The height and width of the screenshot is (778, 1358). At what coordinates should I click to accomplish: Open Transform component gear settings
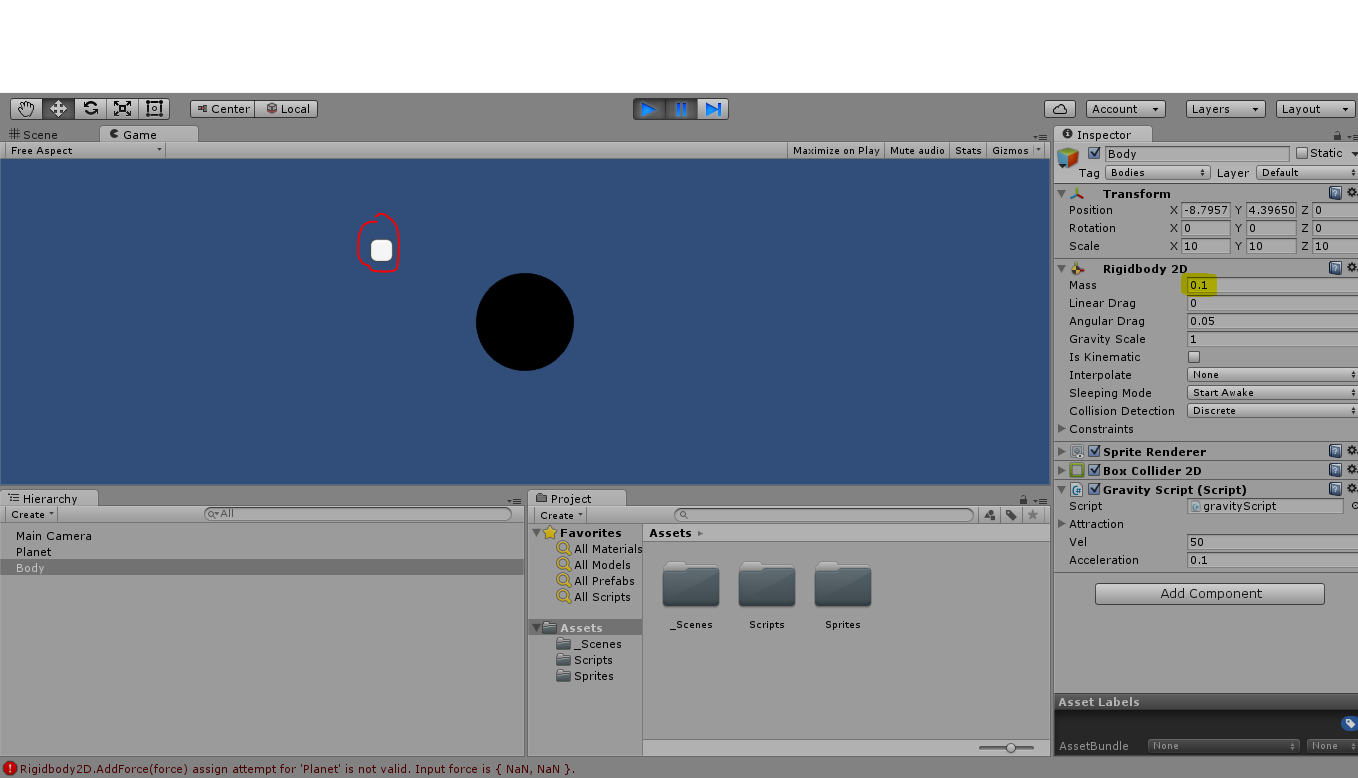click(x=1352, y=193)
